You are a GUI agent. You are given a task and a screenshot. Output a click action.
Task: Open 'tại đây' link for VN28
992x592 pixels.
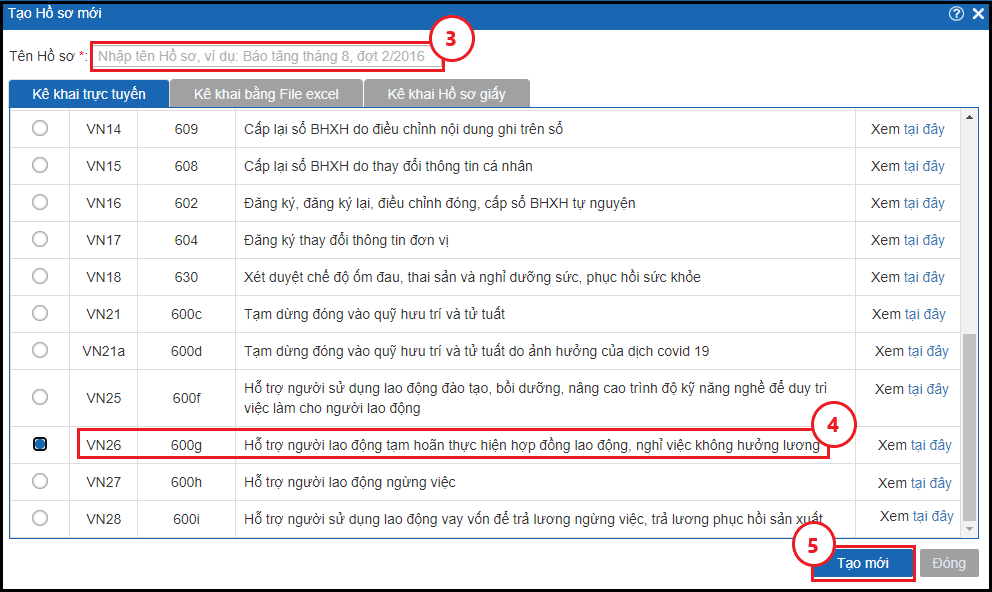tap(933, 516)
